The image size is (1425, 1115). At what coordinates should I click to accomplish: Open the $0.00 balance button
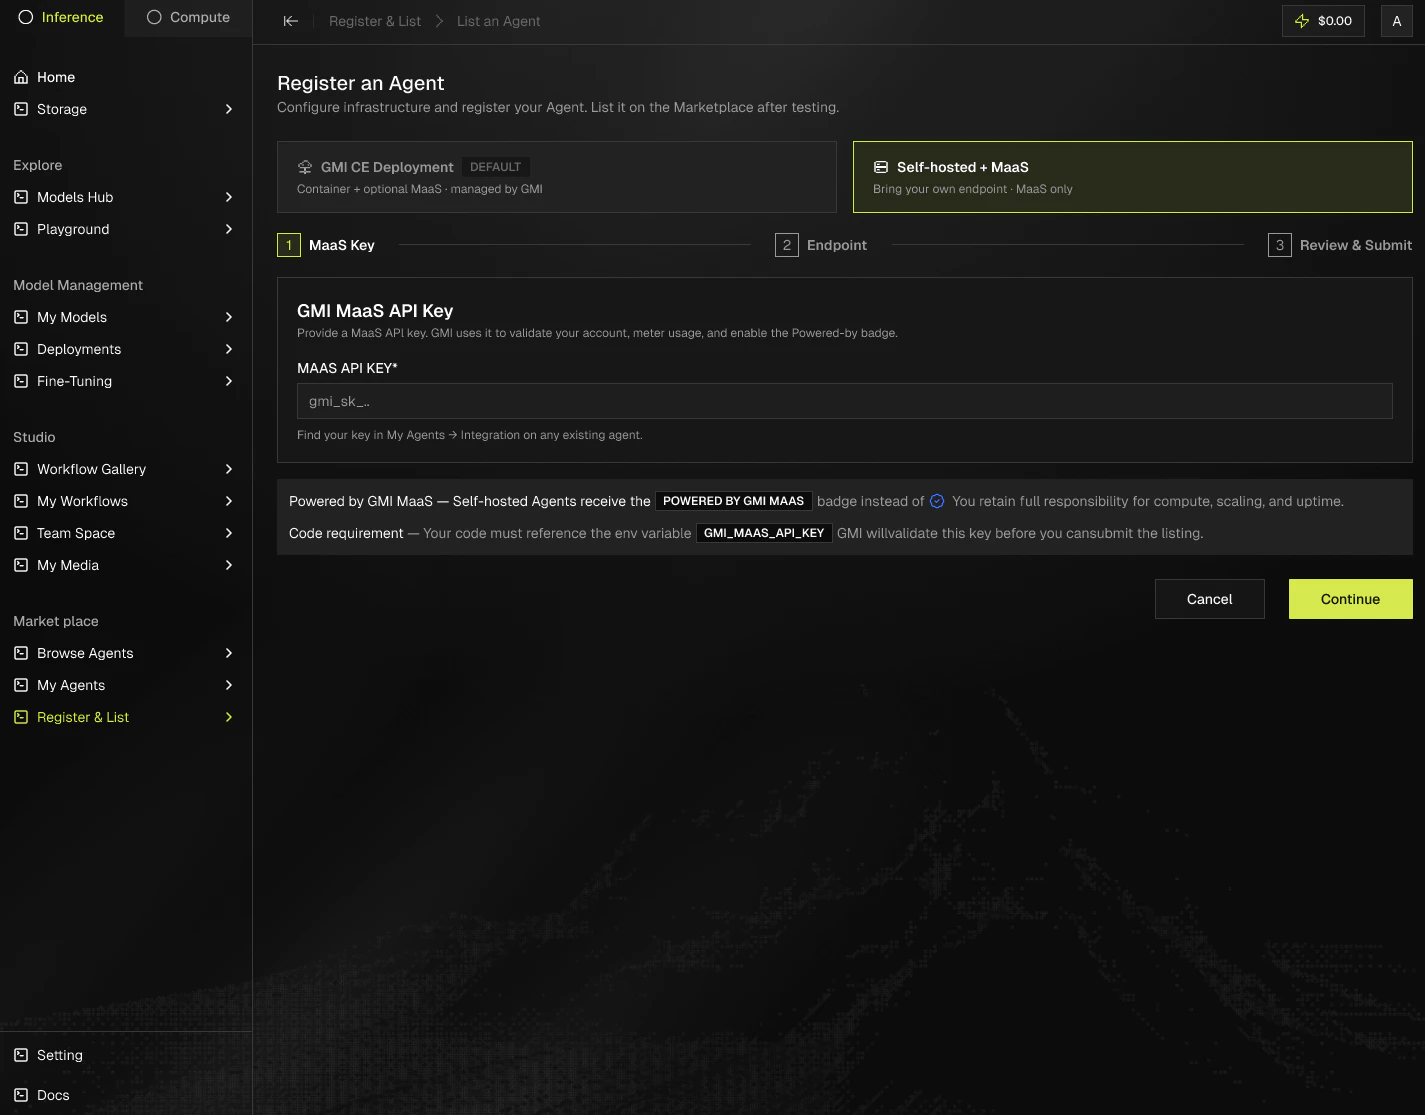[1323, 21]
